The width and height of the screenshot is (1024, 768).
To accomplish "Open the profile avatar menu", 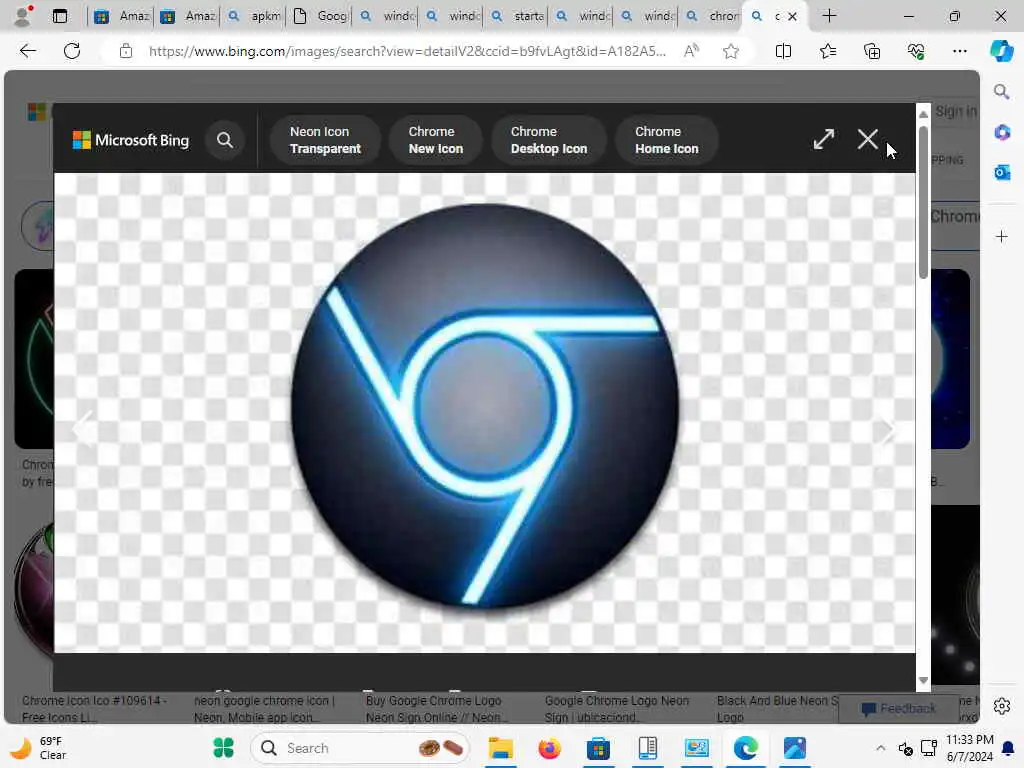I will click(24, 16).
